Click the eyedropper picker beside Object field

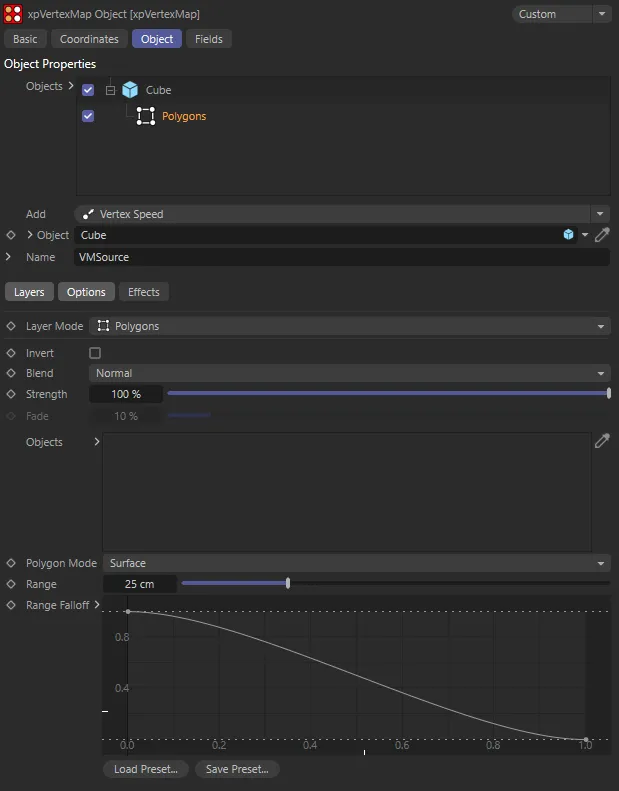602,235
